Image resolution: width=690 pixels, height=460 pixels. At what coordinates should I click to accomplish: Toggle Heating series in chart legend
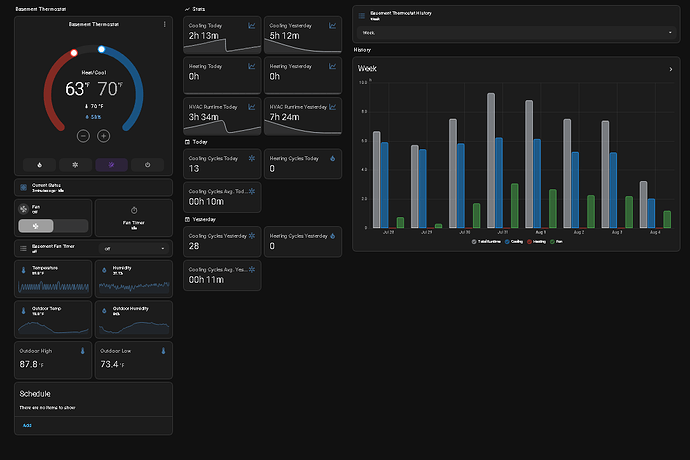point(536,242)
